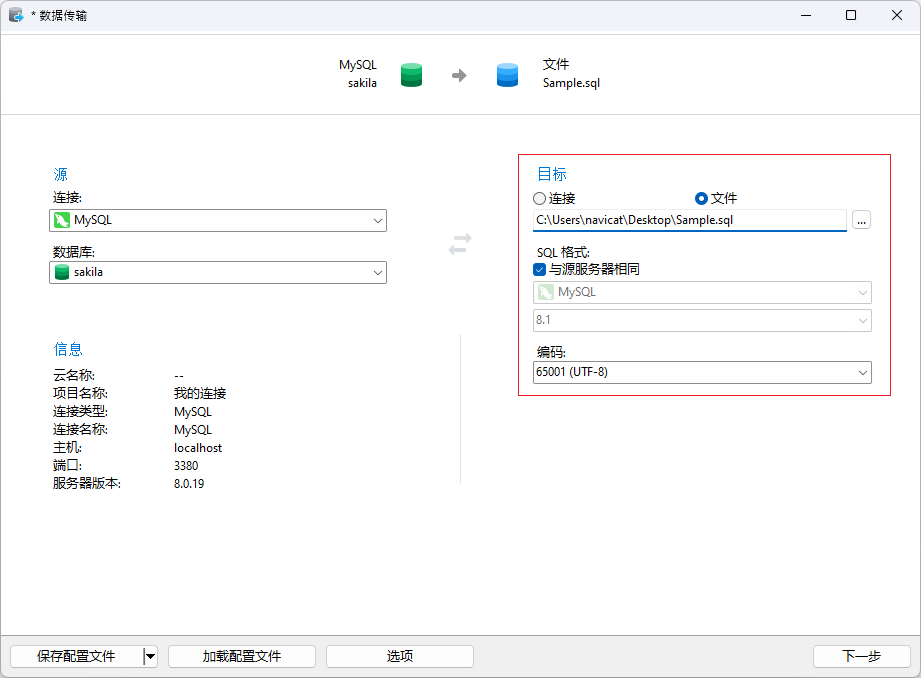921x678 pixels.
Task: Toggle the 与源服务器相同 checkbox
Action: (x=539, y=270)
